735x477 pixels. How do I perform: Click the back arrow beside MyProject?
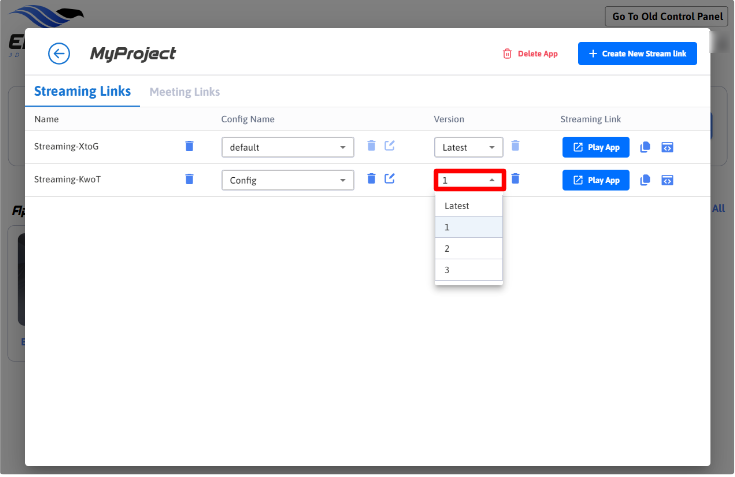click(59, 54)
